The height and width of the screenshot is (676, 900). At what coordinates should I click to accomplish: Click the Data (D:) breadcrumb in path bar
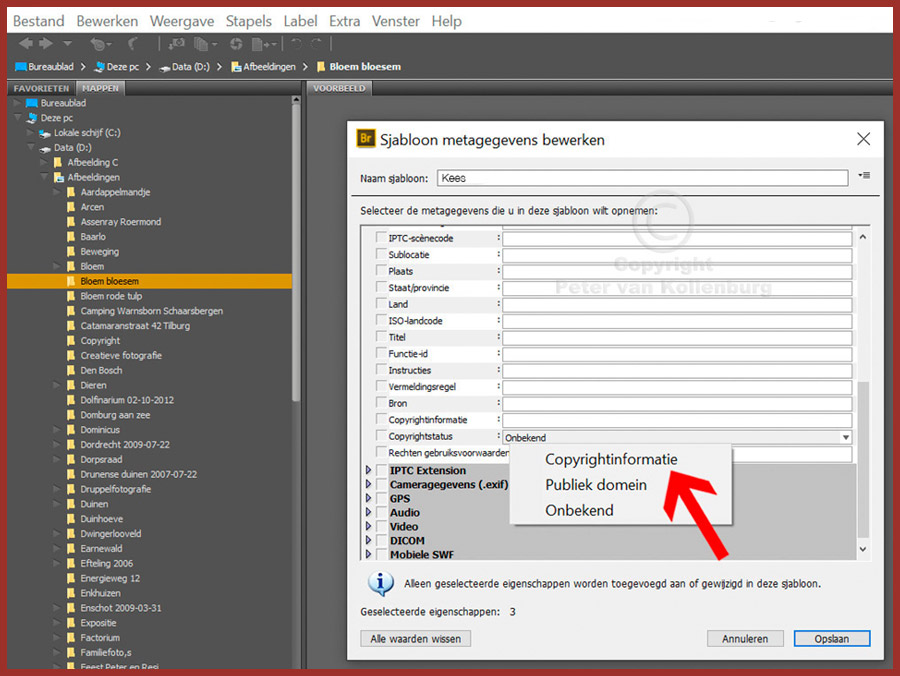coord(185,67)
